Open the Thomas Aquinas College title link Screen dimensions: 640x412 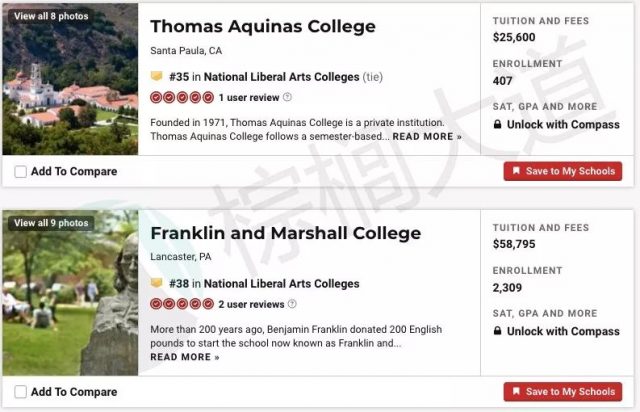click(x=263, y=27)
